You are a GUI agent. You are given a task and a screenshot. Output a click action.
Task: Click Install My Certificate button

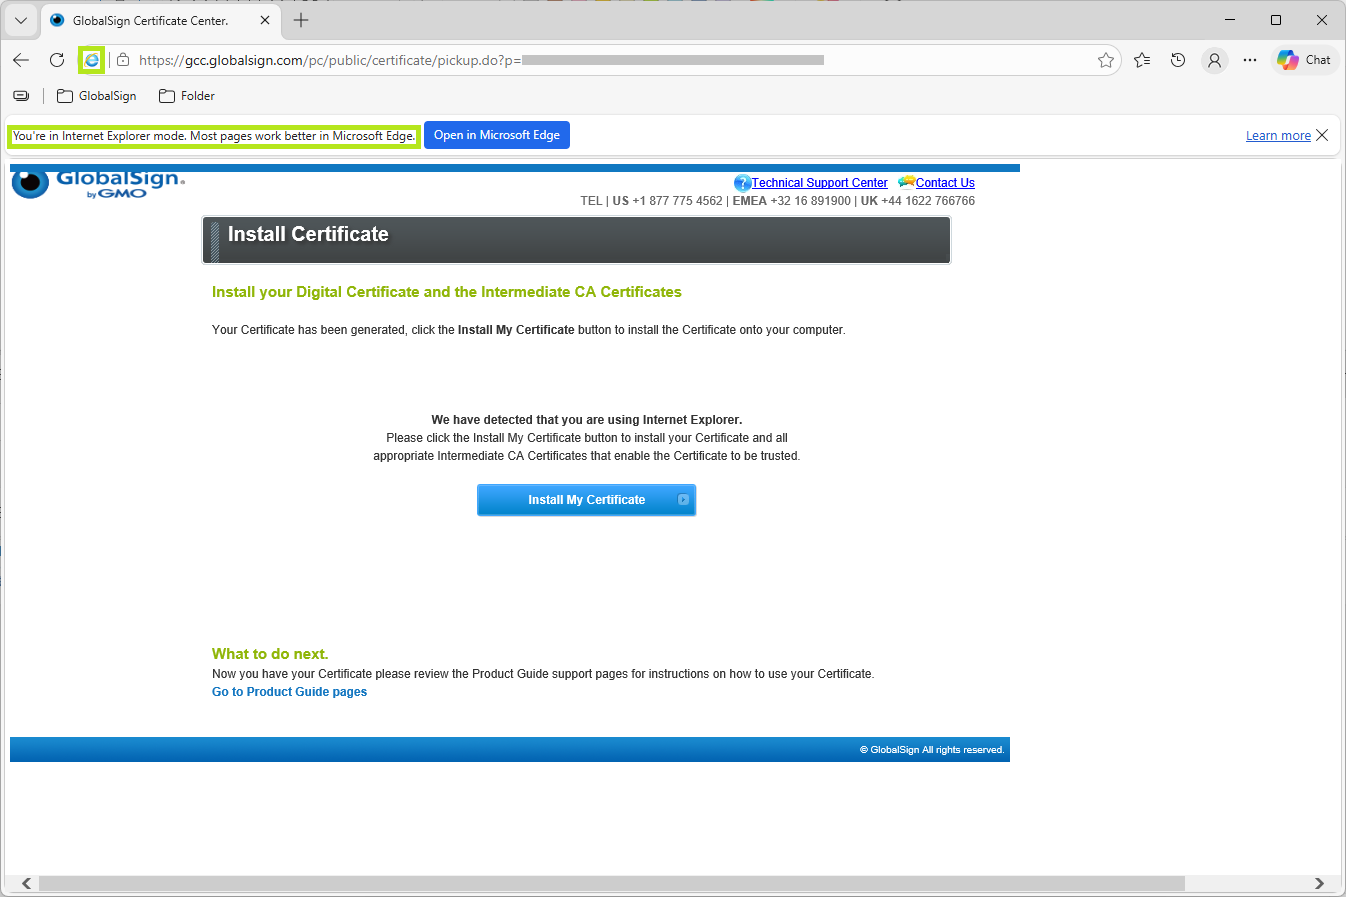[x=586, y=500]
